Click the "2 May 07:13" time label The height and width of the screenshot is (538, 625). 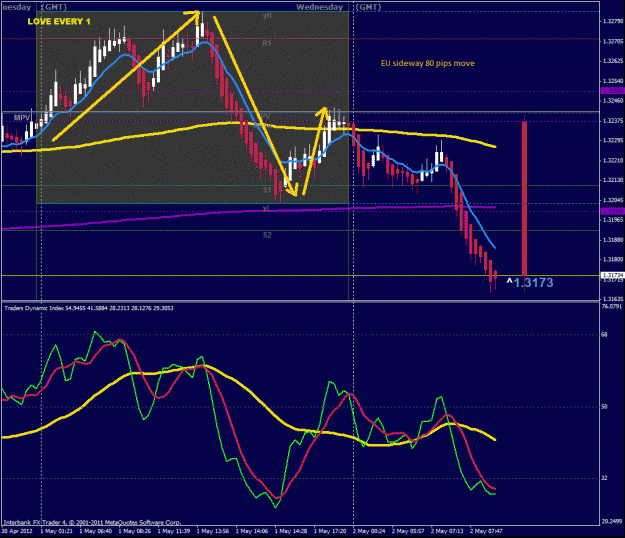(x=448, y=531)
